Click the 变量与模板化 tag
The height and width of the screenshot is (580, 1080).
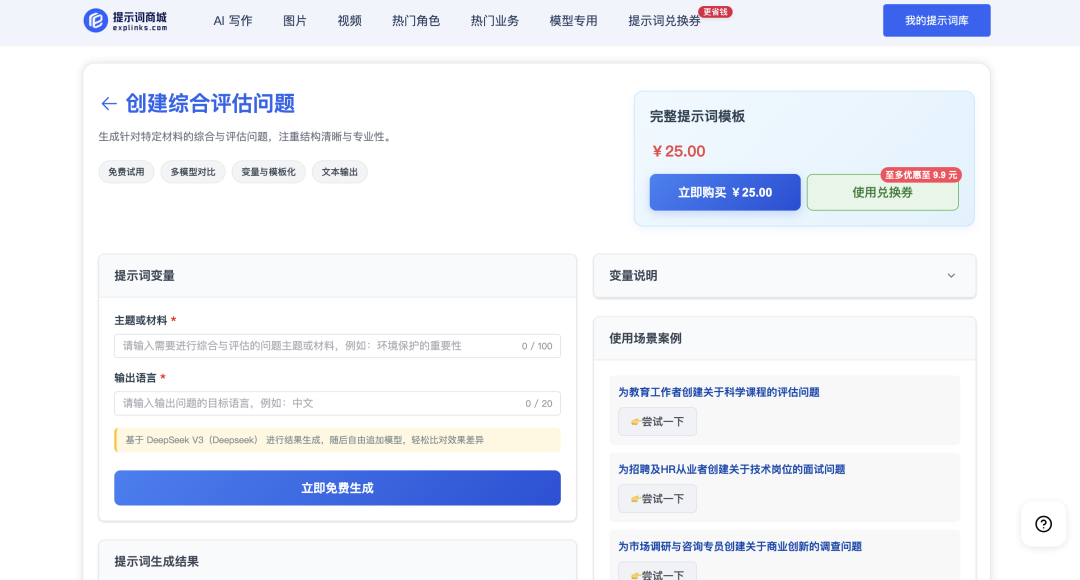pos(268,172)
